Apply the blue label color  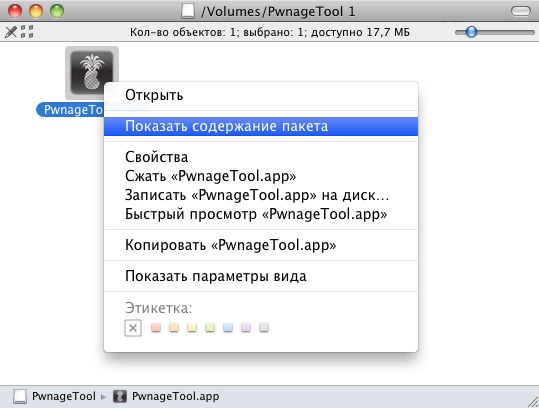228,327
